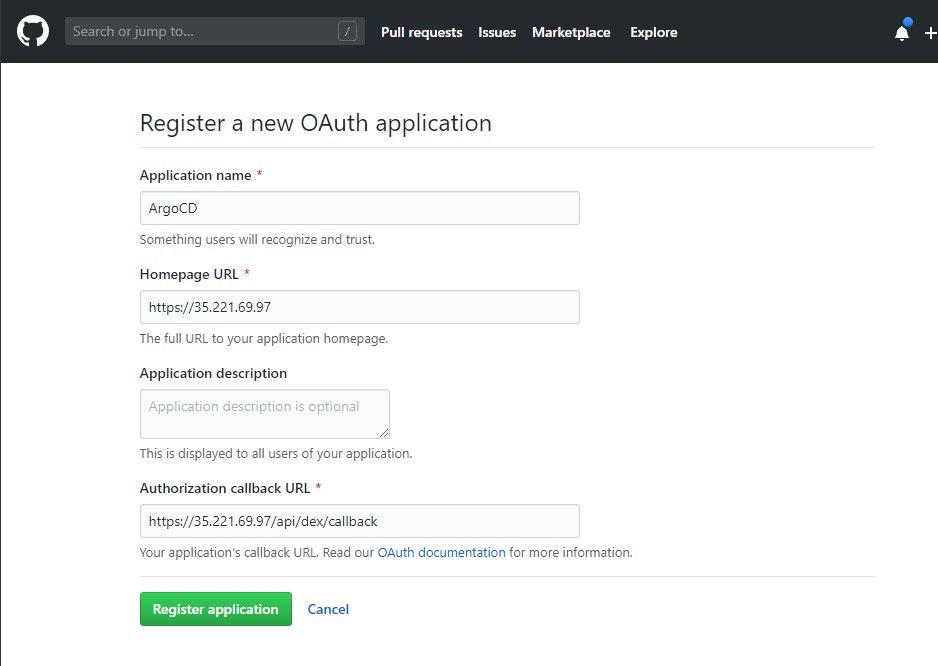Screen dimensions: 938x666
Task: Click the Homepage URL label
Action: click(x=188, y=274)
